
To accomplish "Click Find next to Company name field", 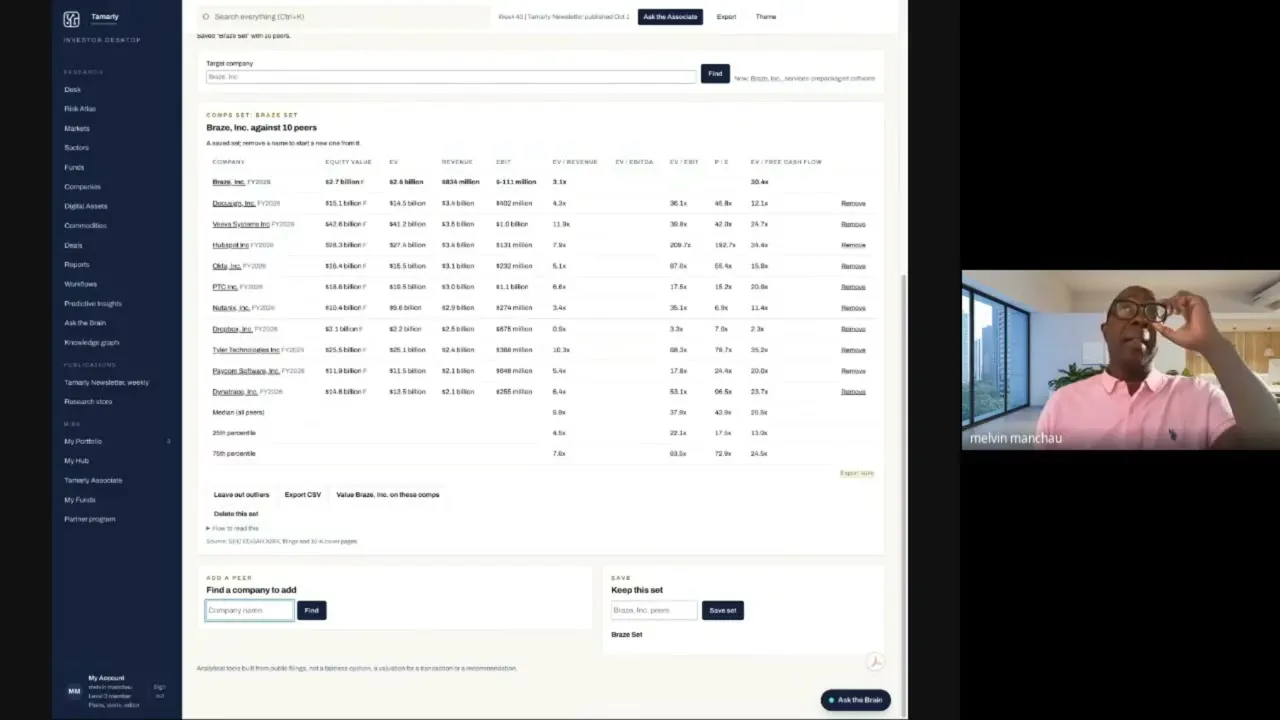I will coord(311,610).
